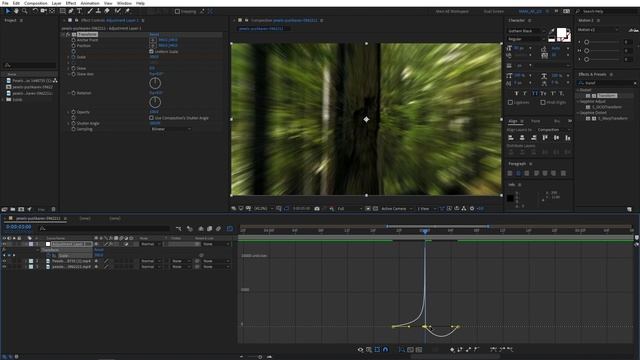
Task: Click the white fill color swatch
Action: (x=562, y=33)
